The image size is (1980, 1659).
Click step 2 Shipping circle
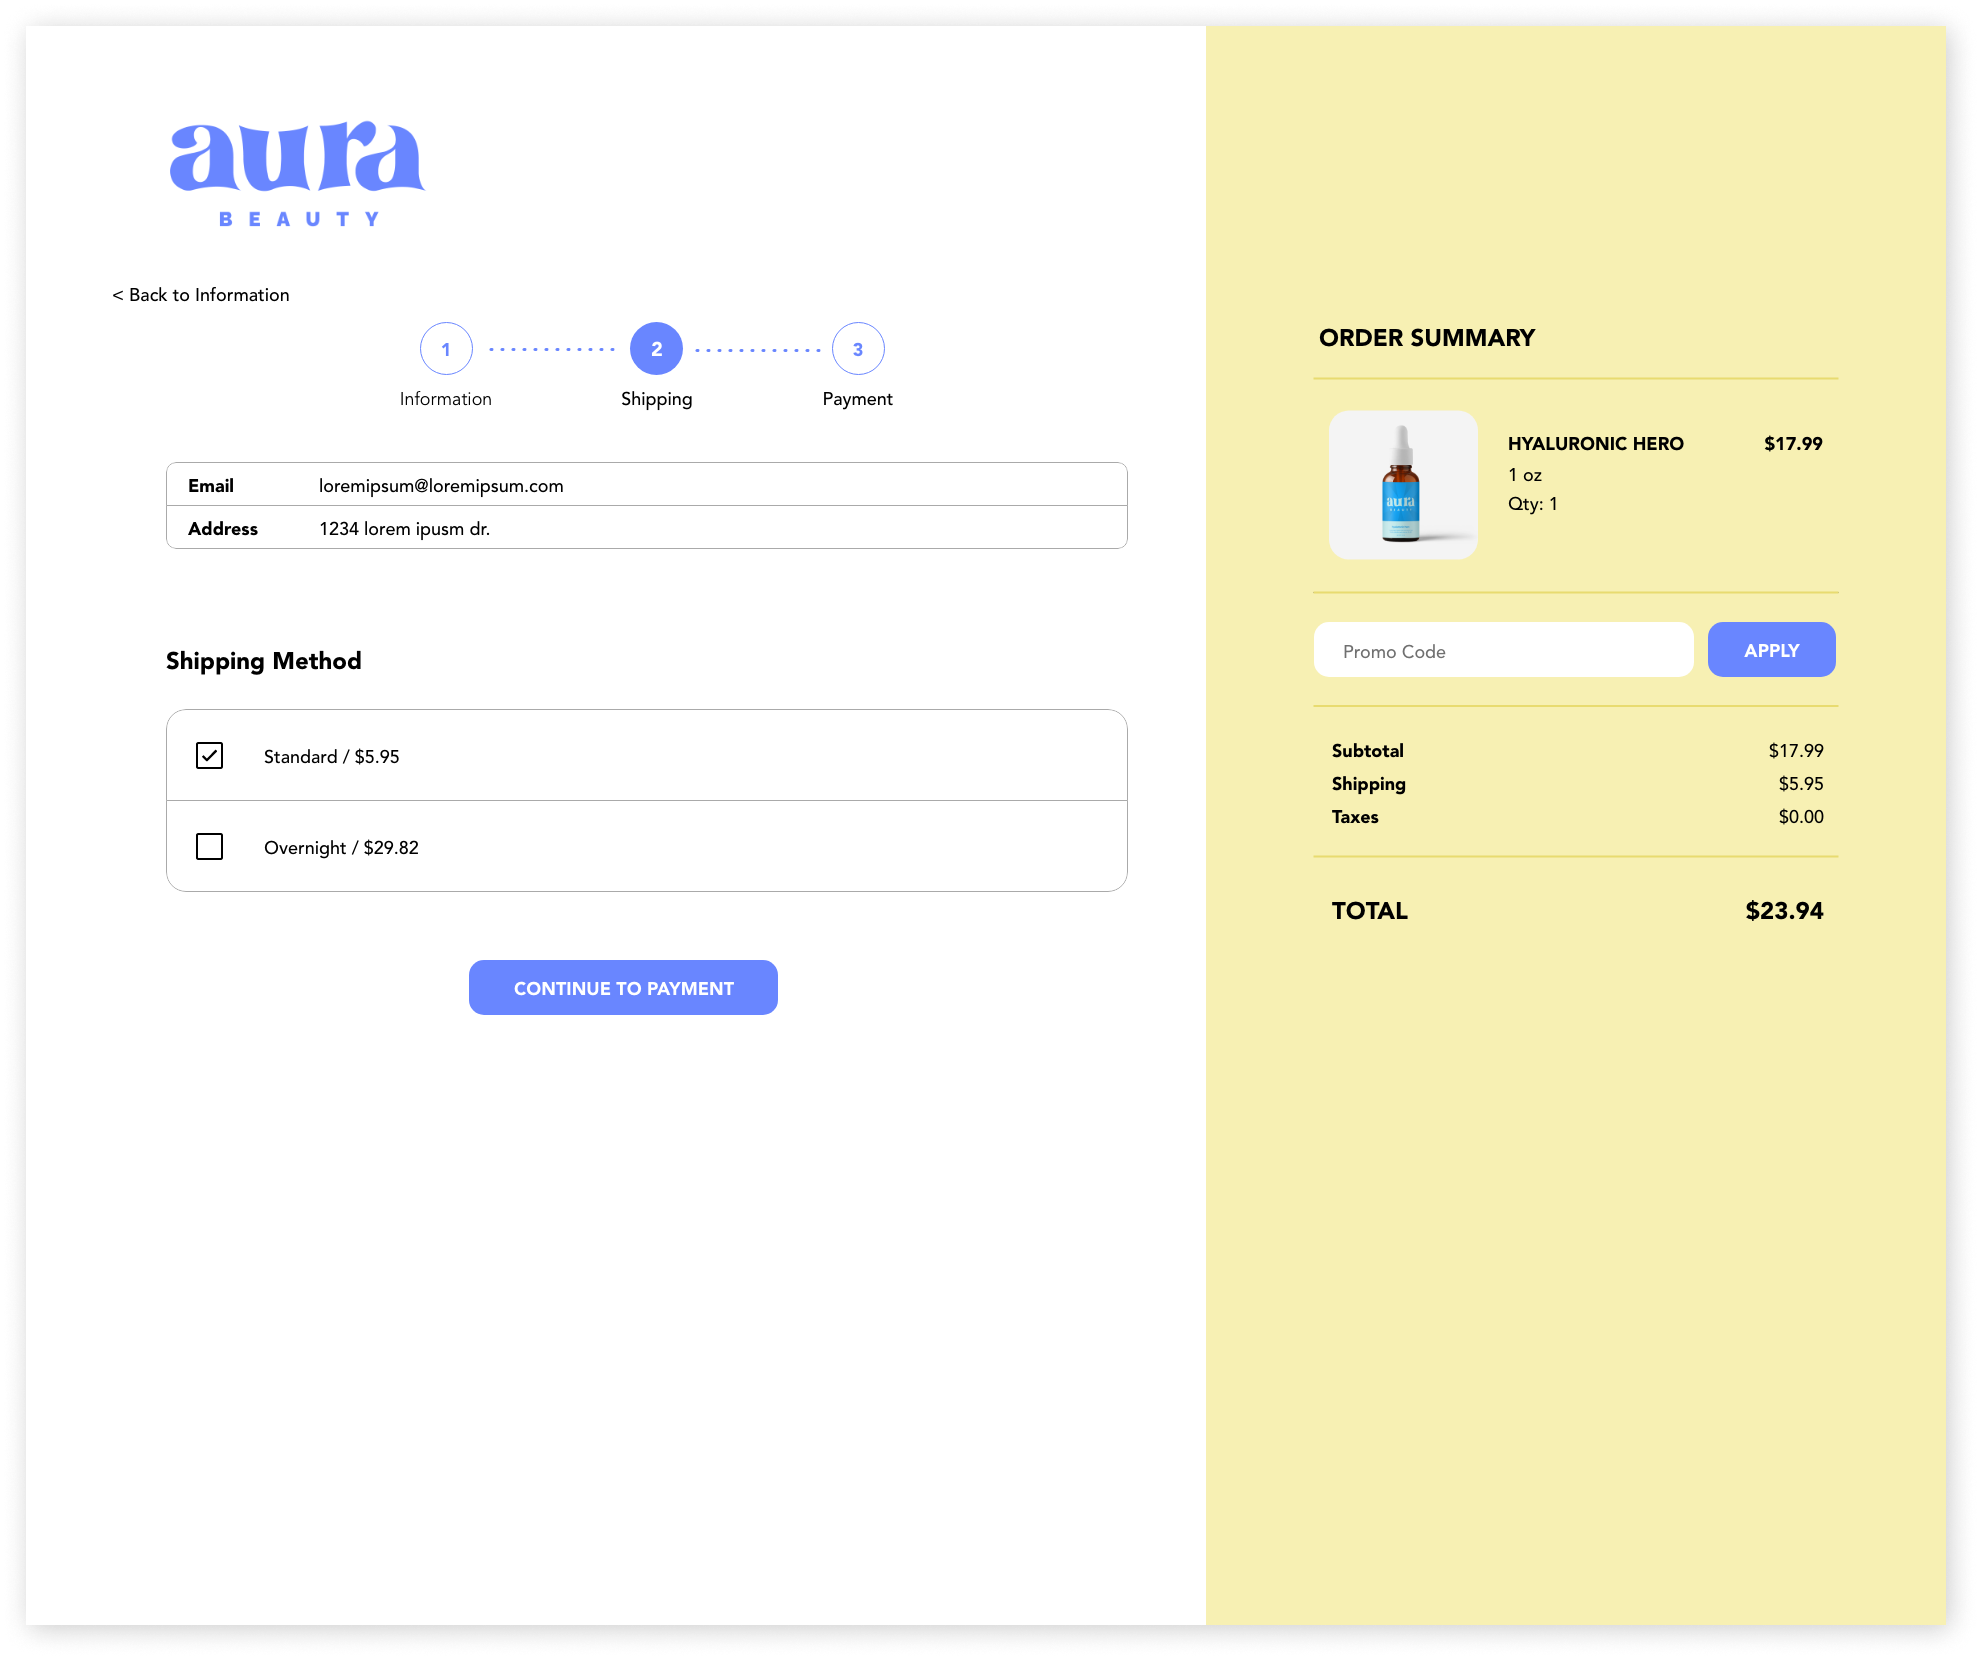click(x=656, y=349)
